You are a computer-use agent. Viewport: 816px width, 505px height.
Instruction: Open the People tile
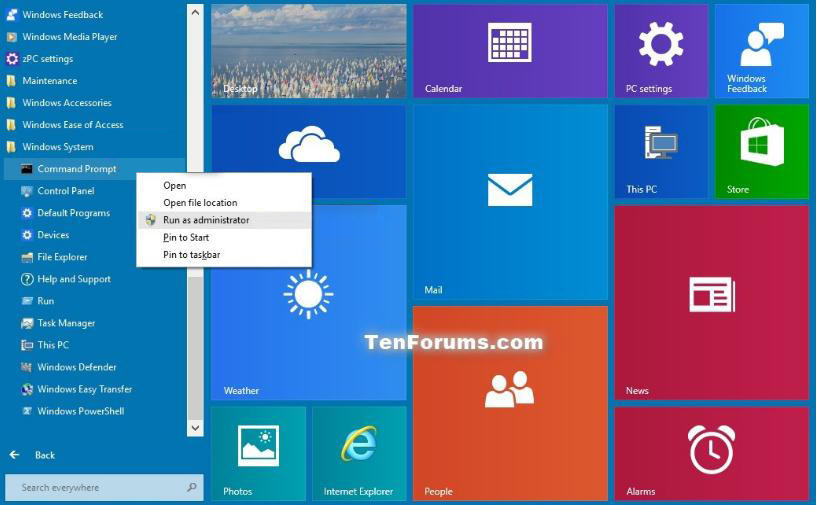[x=510, y=403]
